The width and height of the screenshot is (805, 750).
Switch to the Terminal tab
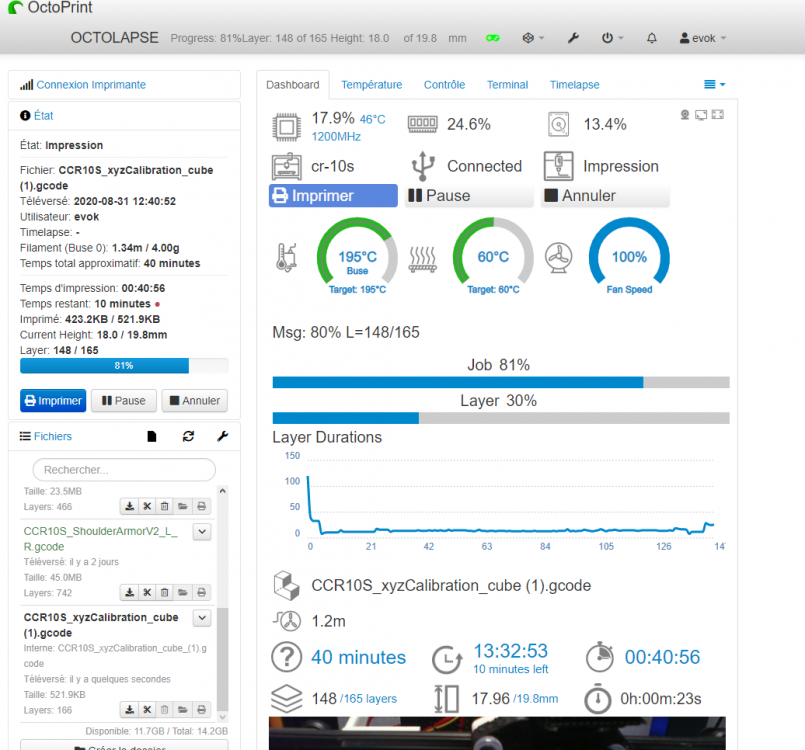(507, 85)
